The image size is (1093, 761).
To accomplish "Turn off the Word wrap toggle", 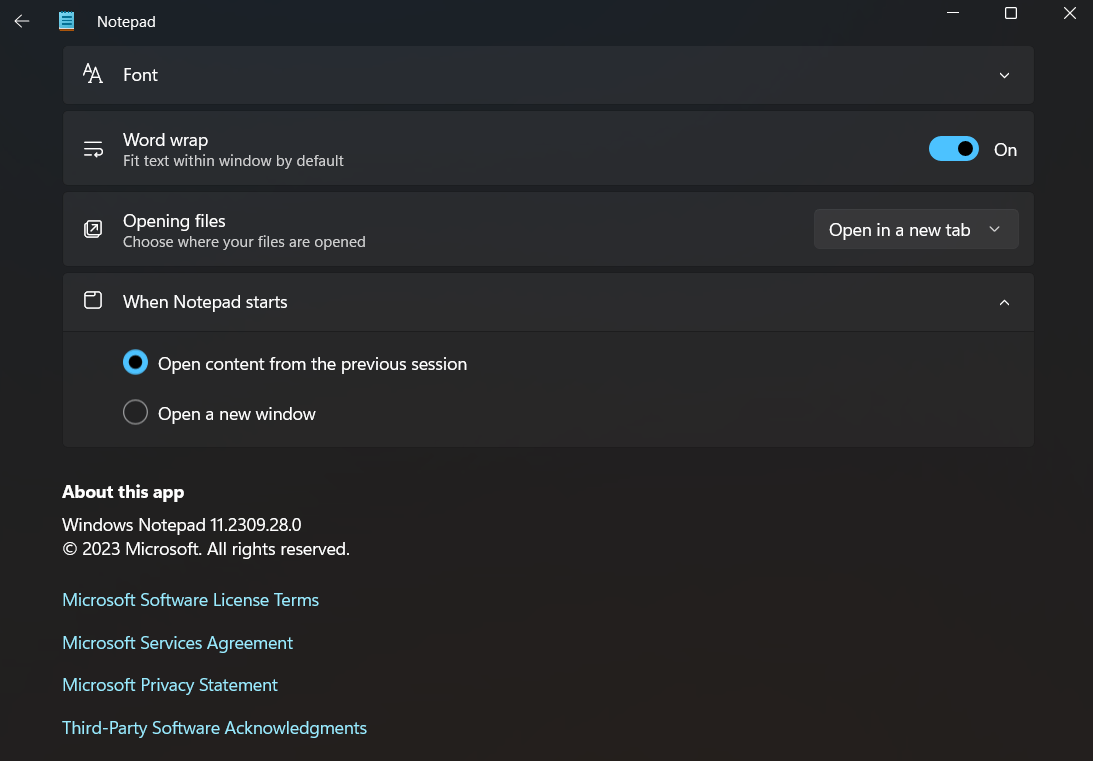I will [954, 148].
